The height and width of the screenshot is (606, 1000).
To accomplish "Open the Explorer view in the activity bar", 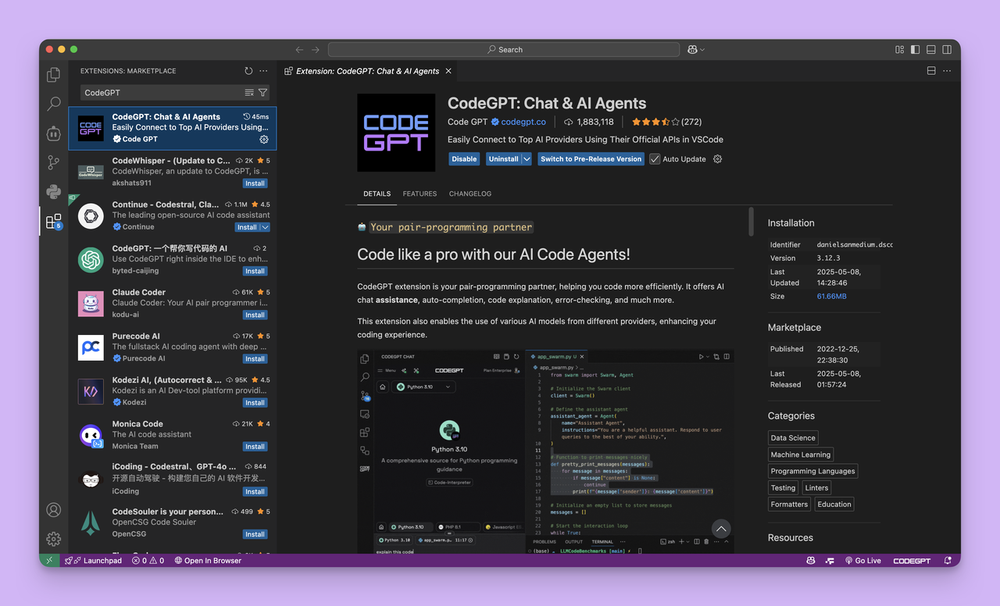I will [54, 74].
